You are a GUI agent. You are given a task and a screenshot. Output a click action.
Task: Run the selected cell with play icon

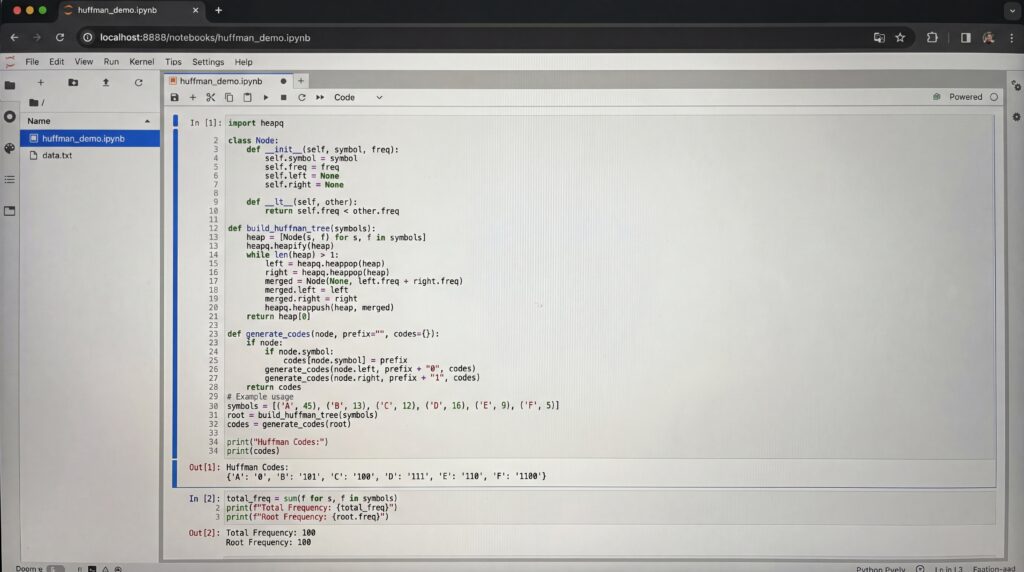pyautogui.click(x=265, y=97)
